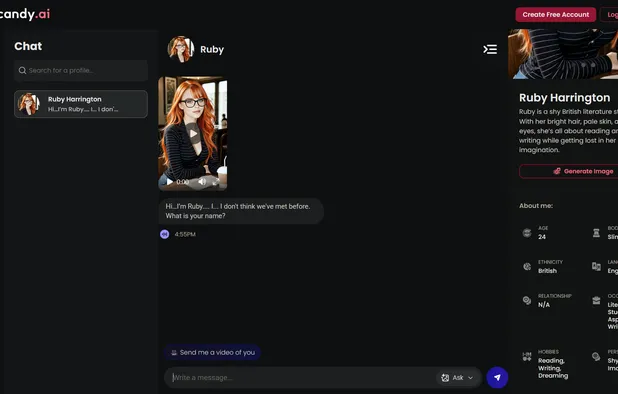Open the Ask dropdown
The image size is (618, 394).
[x=457, y=377]
